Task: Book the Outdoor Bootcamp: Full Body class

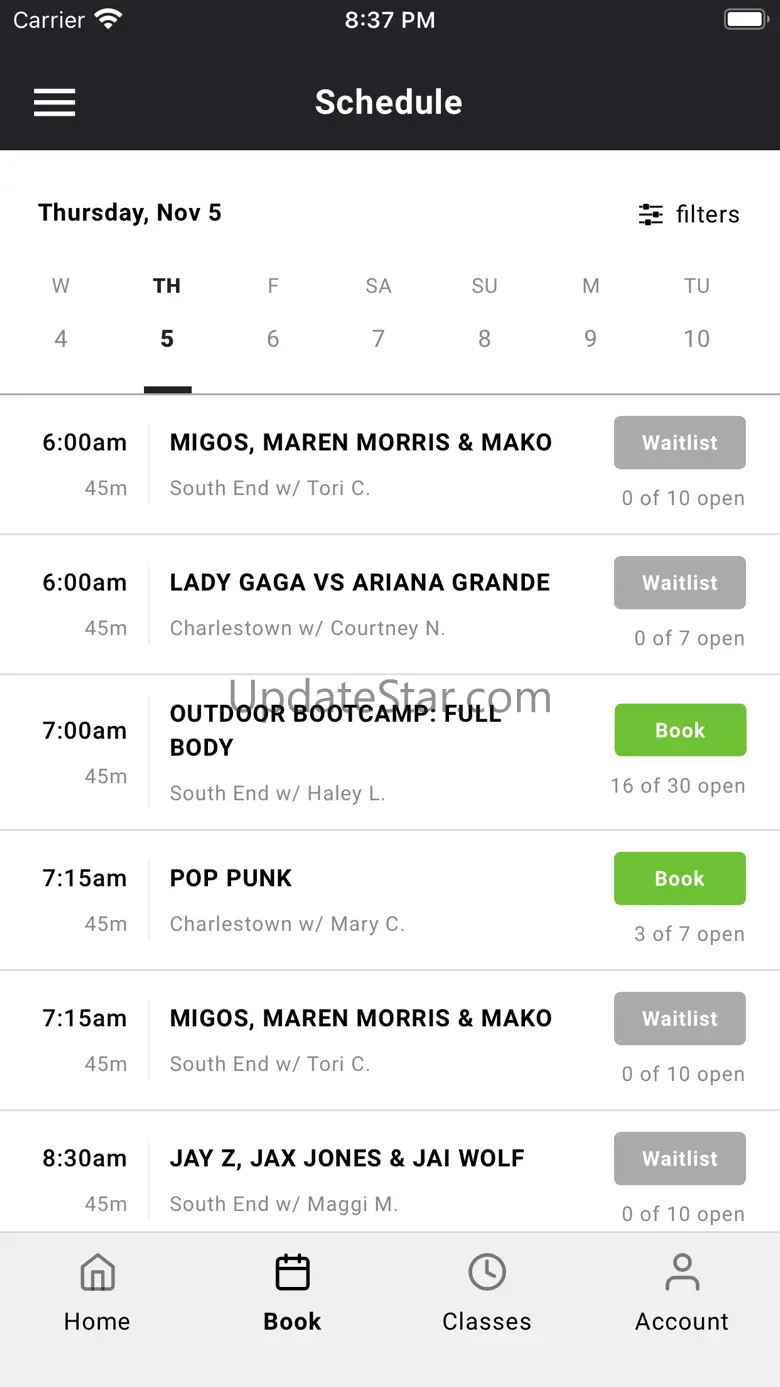Action: coord(680,730)
